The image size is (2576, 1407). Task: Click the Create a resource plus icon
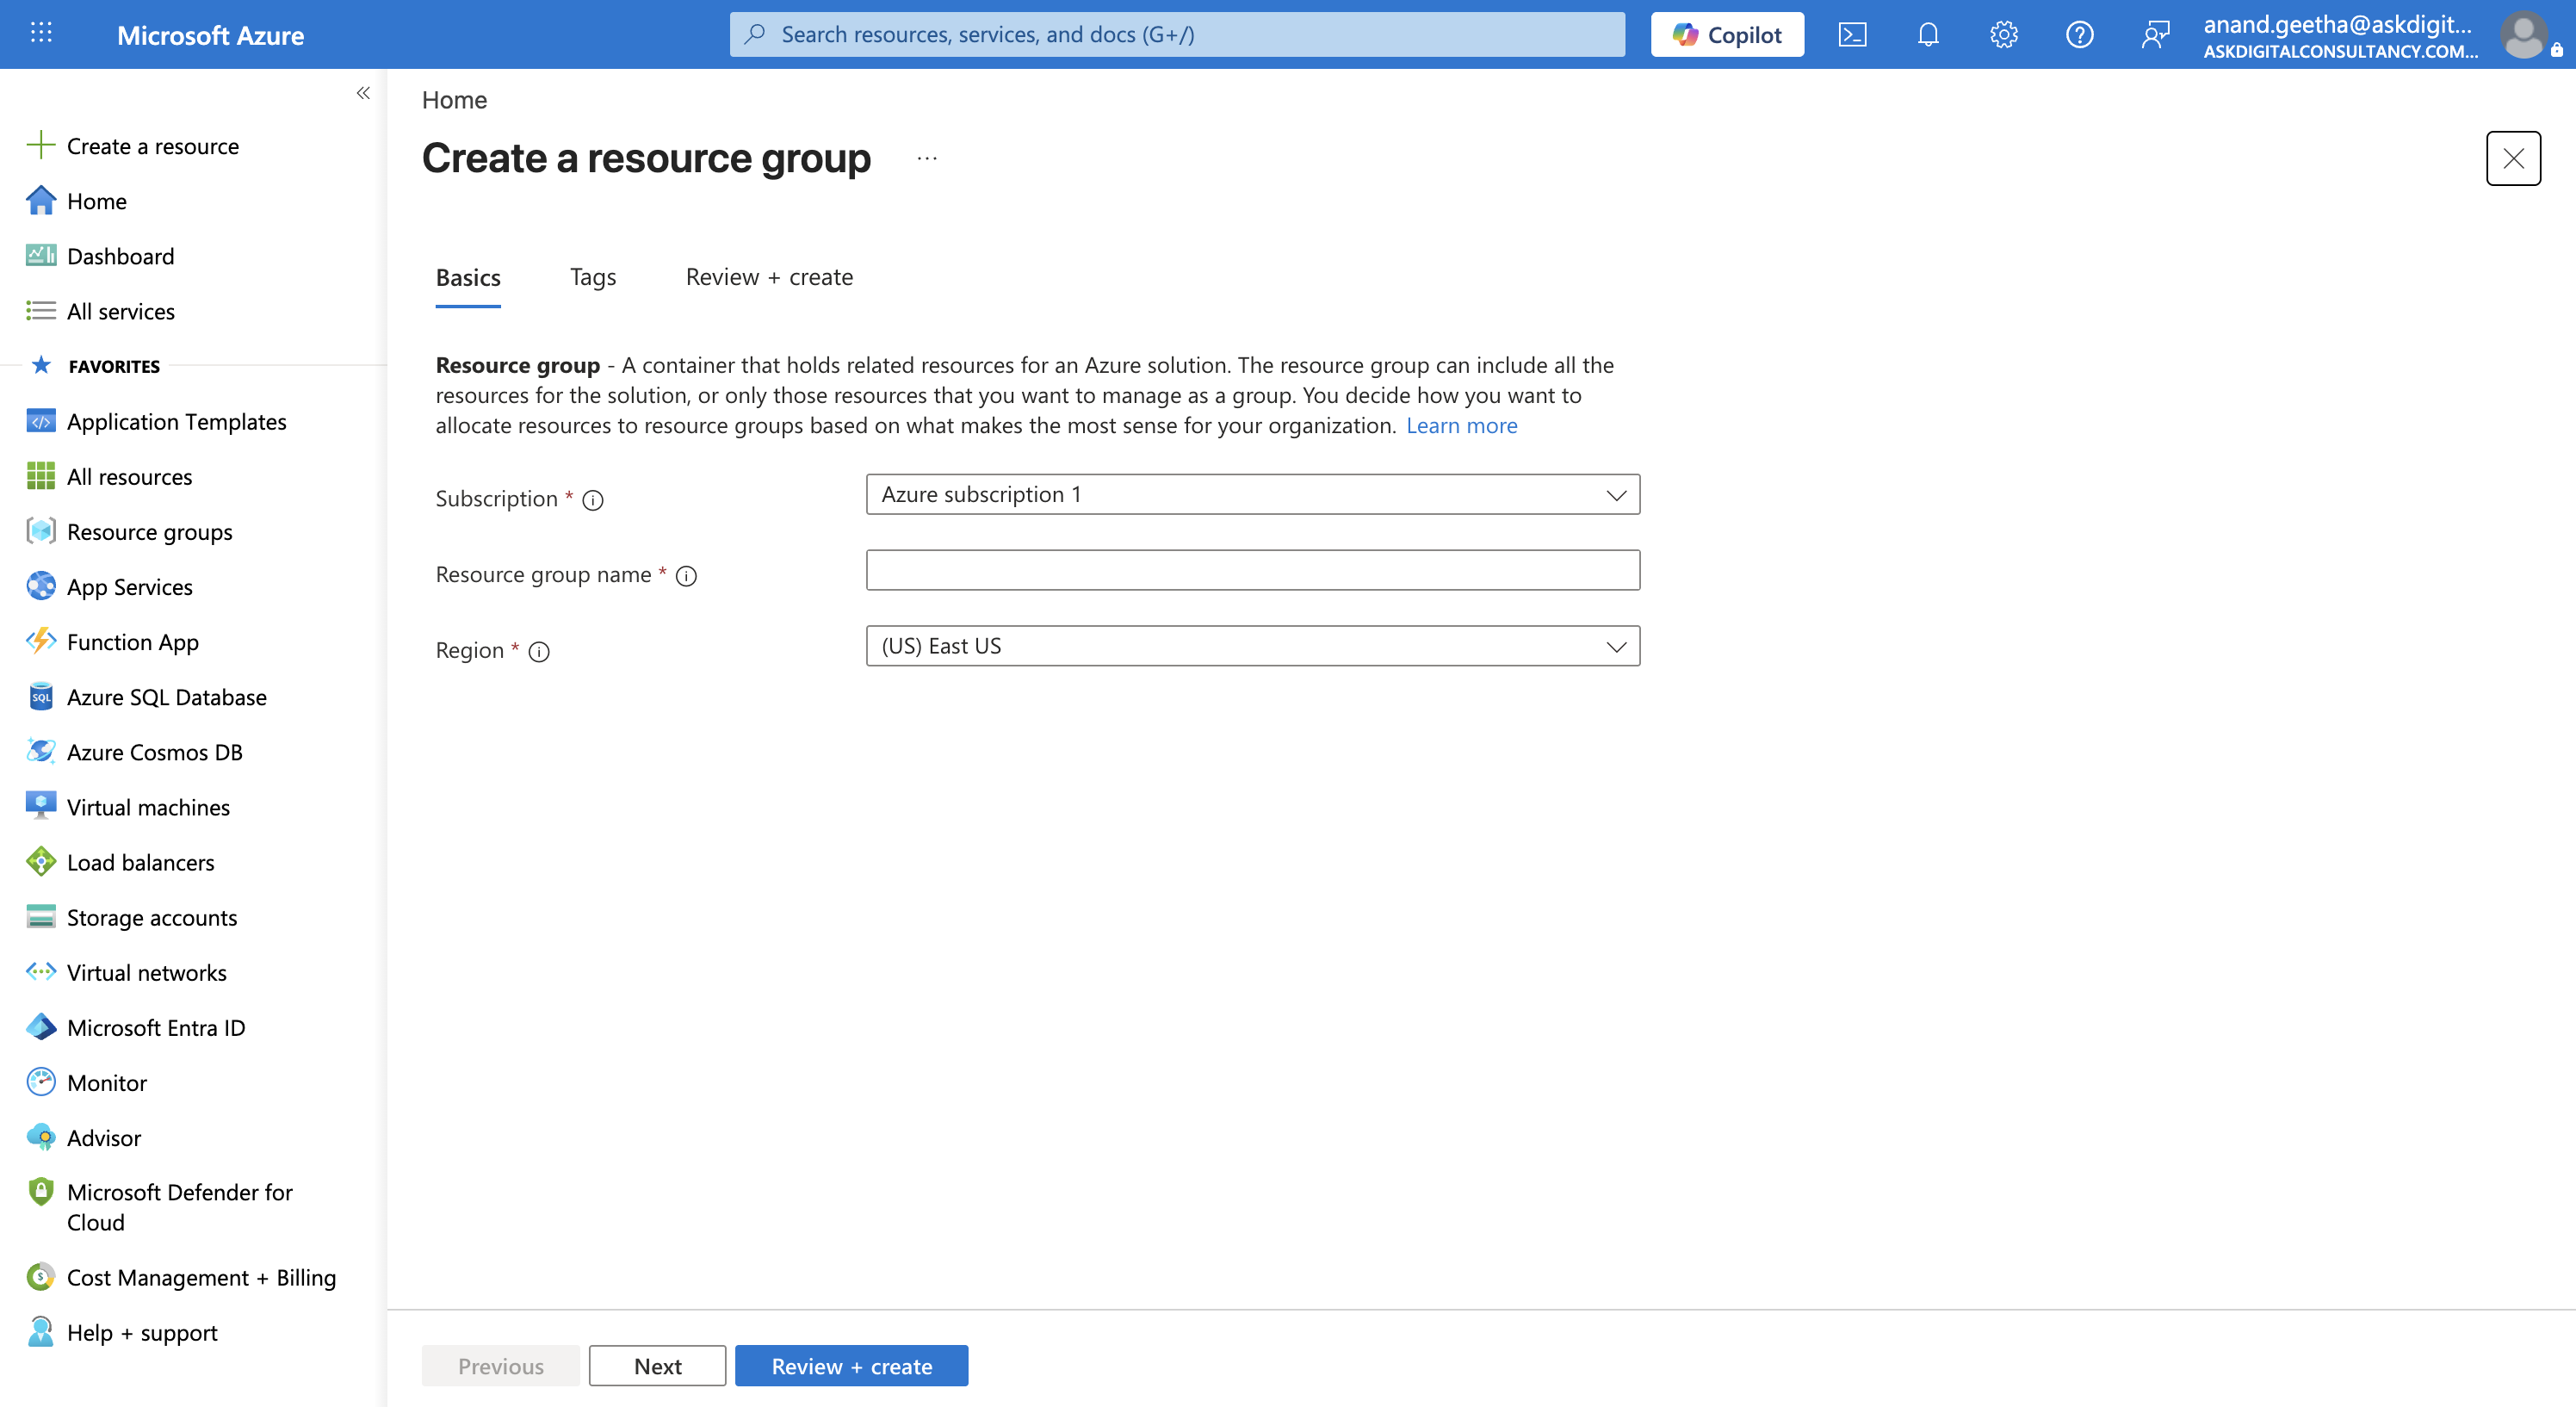click(x=41, y=146)
